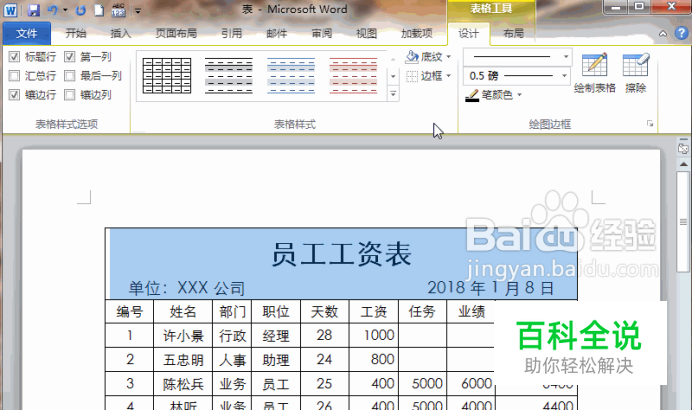Enable the 镶边列 banded columns checkbox
This screenshot has width=692, height=410.
[x=69, y=95]
